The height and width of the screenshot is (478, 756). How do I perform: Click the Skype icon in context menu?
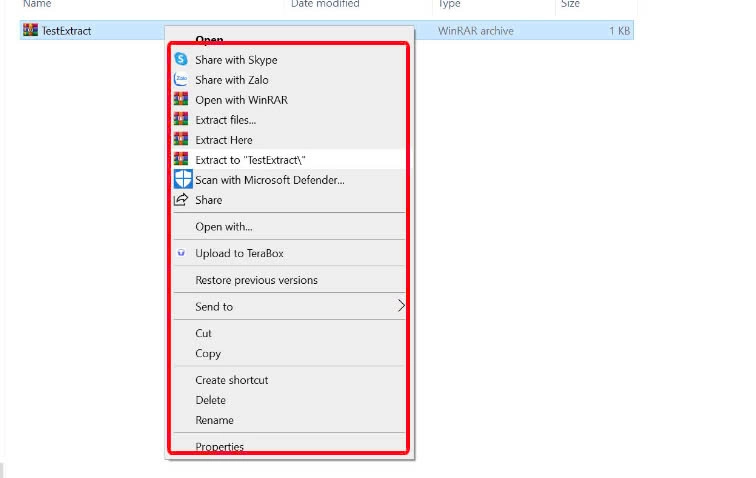(x=181, y=59)
